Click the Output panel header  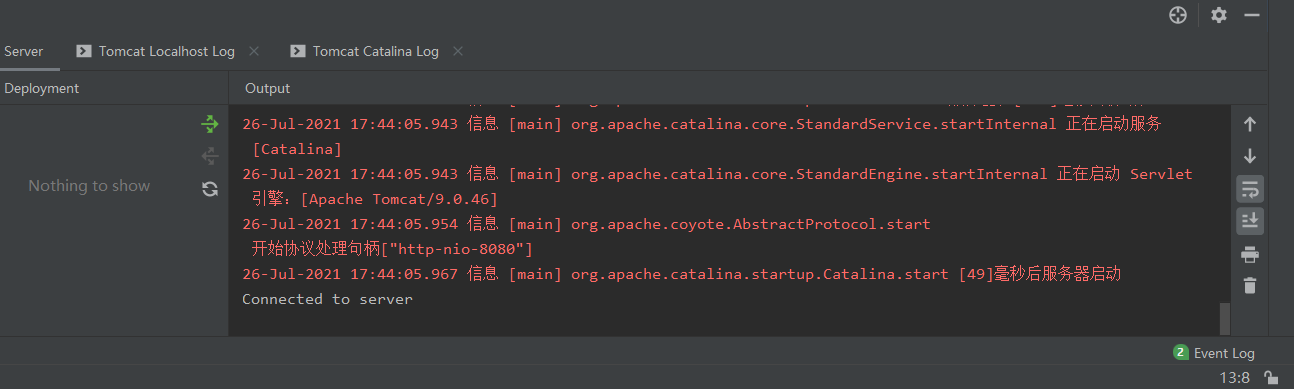[267, 88]
